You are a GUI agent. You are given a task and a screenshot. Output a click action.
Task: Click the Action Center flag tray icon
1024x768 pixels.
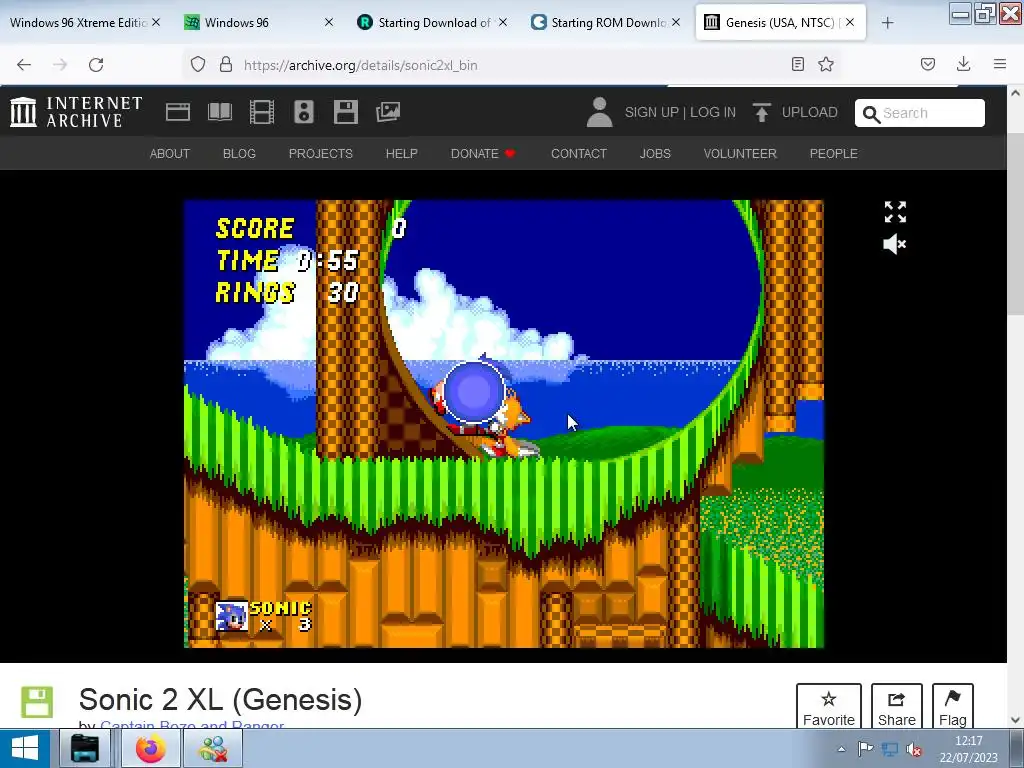[x=865, y=749]
